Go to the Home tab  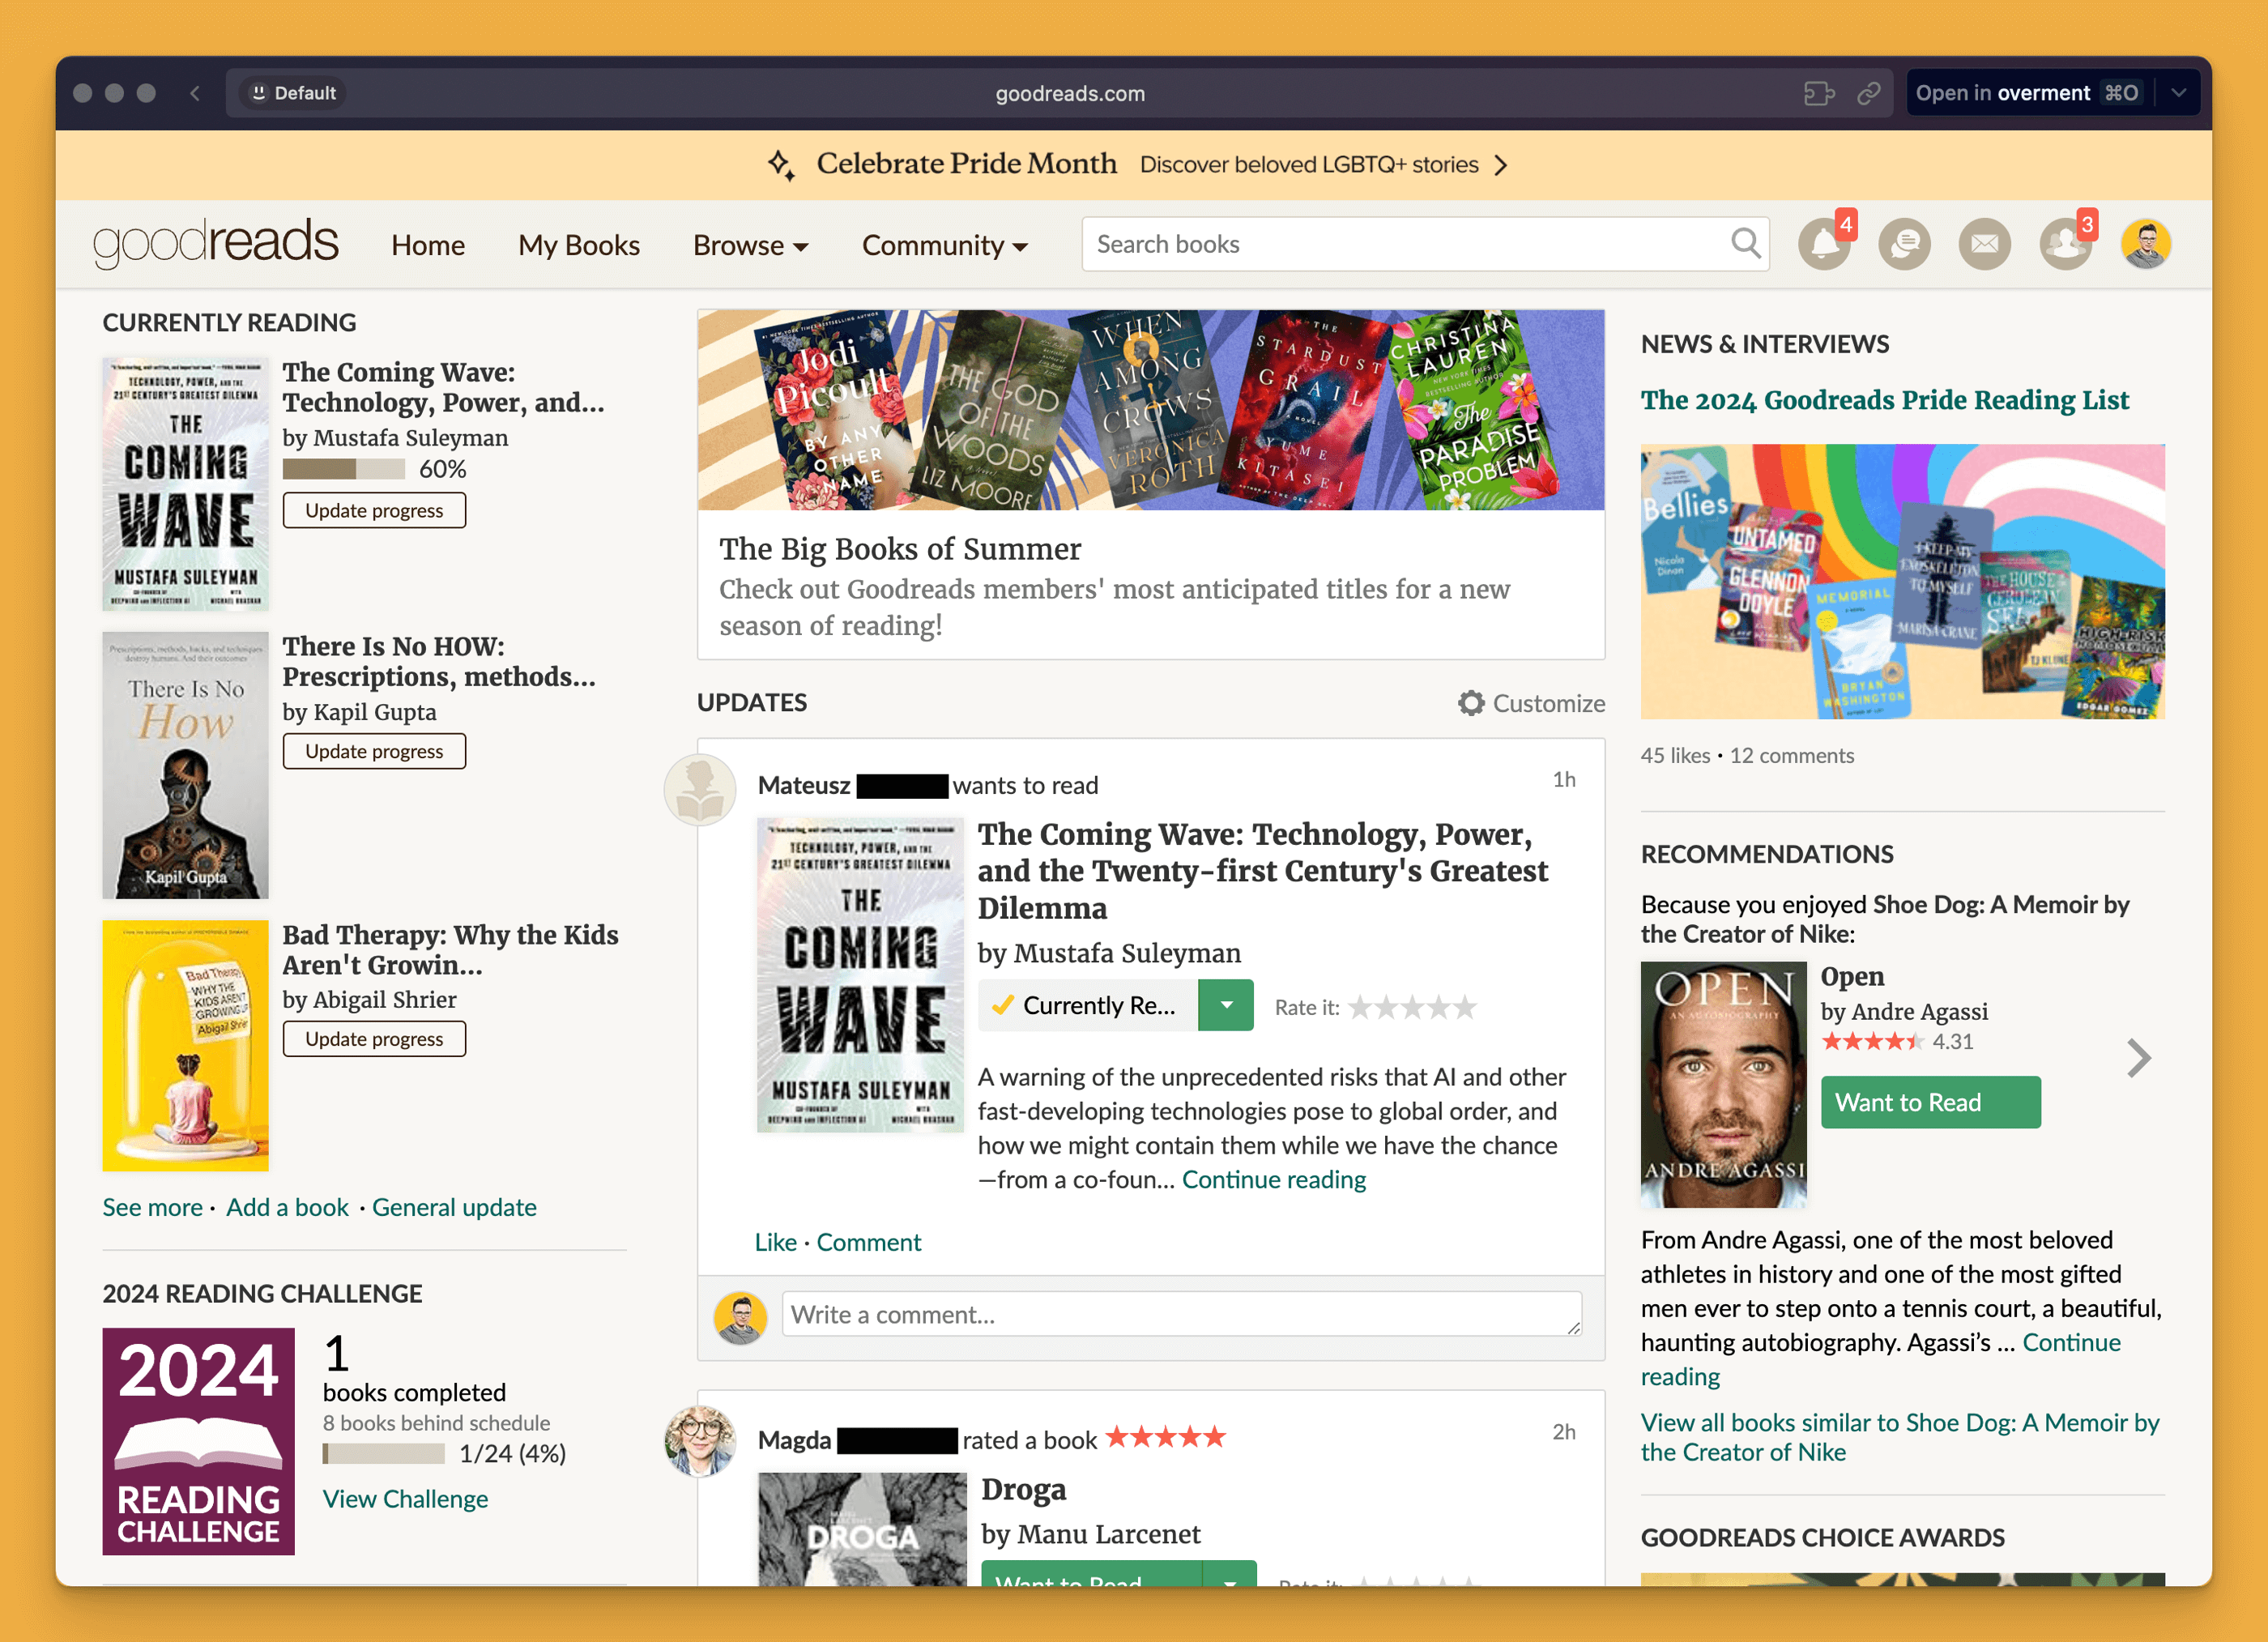(428, 245)
